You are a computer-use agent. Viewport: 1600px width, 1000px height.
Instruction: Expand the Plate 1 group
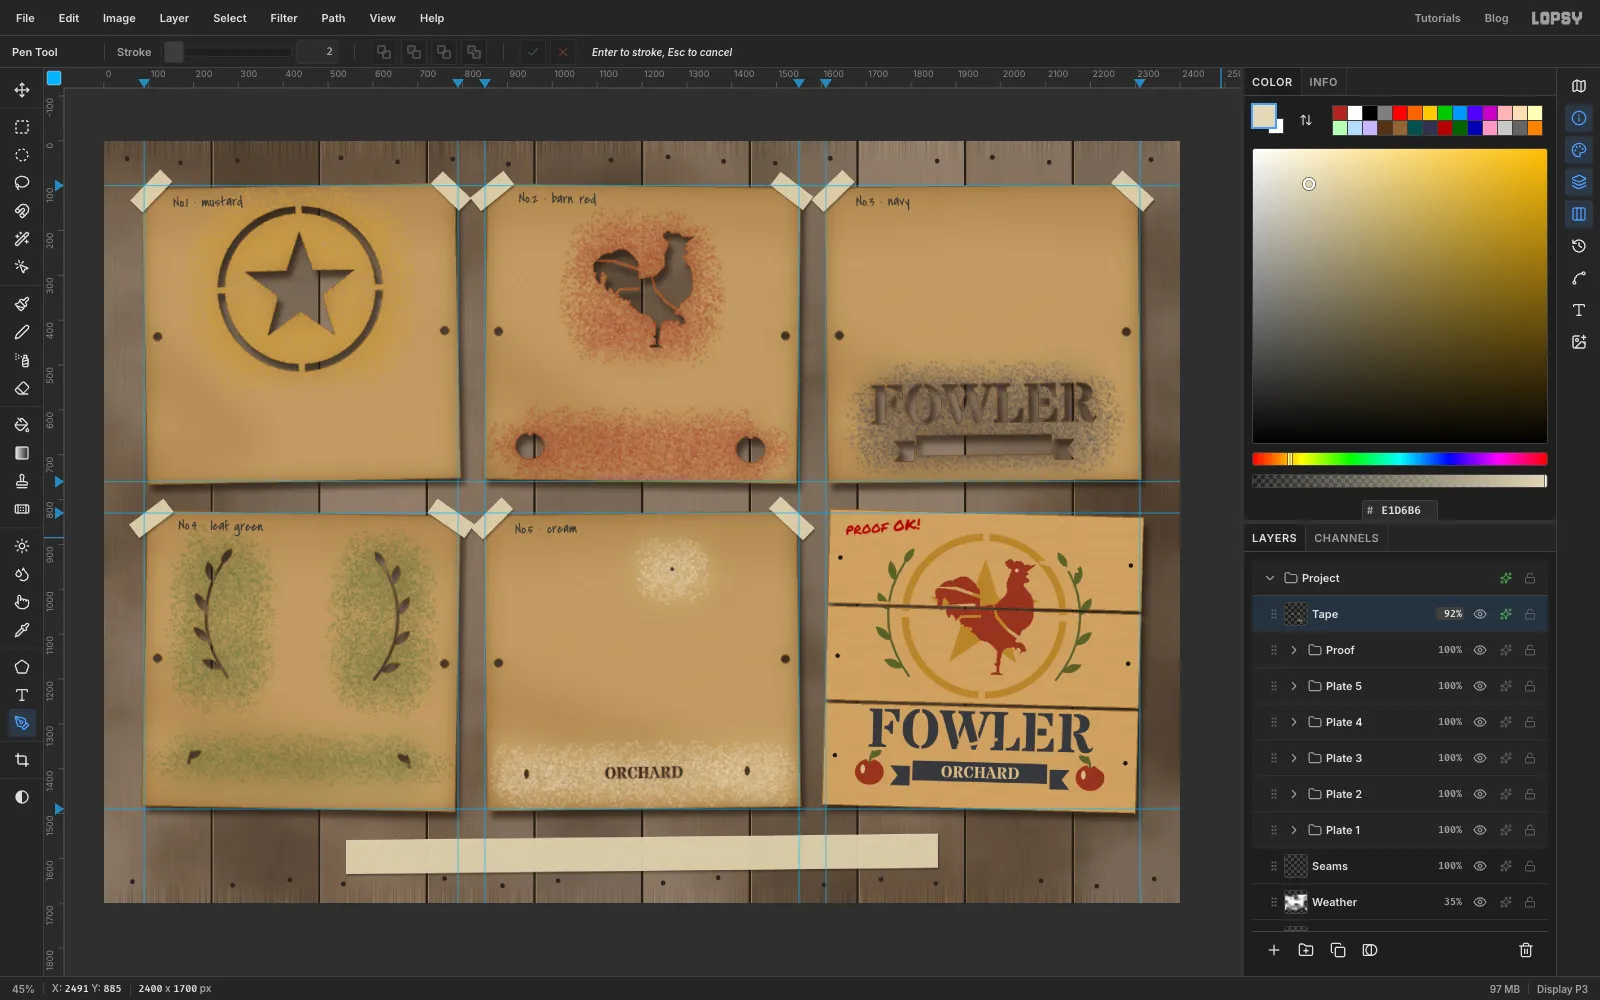click(x=1294, y=830)
